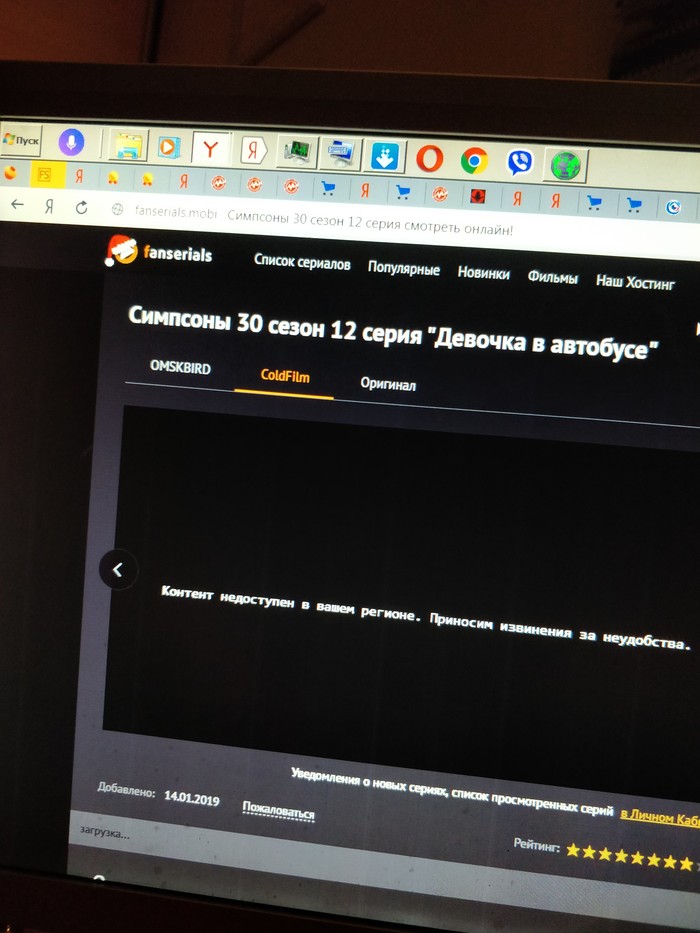
Task: Switch to the OMSKBIRD voice-over tab
Action: click(x=180, y=368)
